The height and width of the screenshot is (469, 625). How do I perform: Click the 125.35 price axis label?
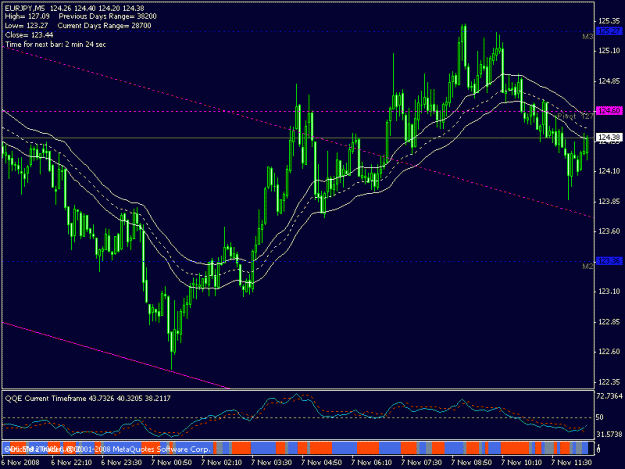pyautogui.click(x=609, y=21)
